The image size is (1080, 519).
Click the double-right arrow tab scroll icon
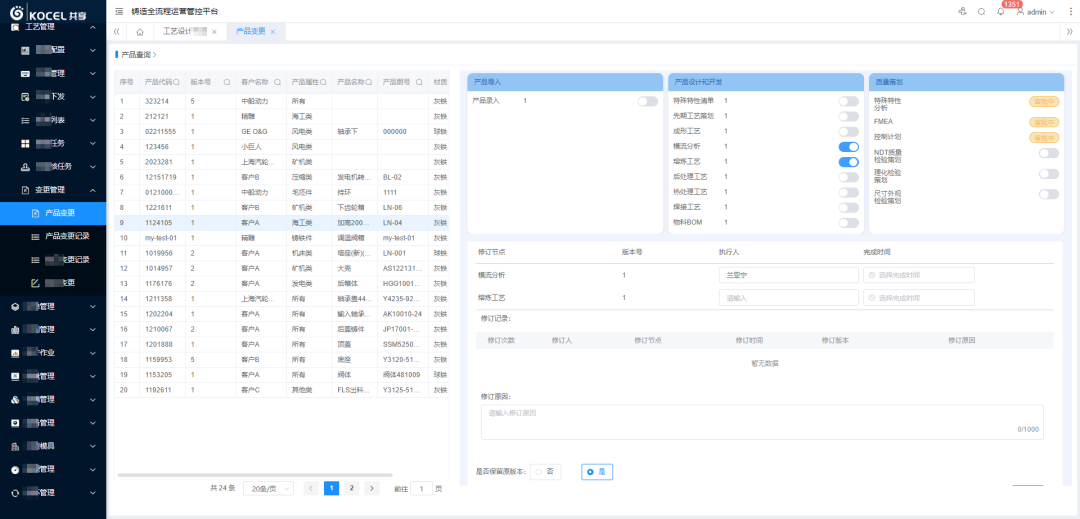(1069, 32)
